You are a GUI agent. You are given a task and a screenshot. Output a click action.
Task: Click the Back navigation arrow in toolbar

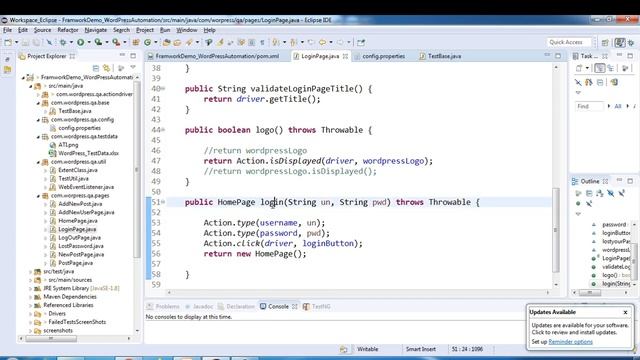(x=322, y=42)
